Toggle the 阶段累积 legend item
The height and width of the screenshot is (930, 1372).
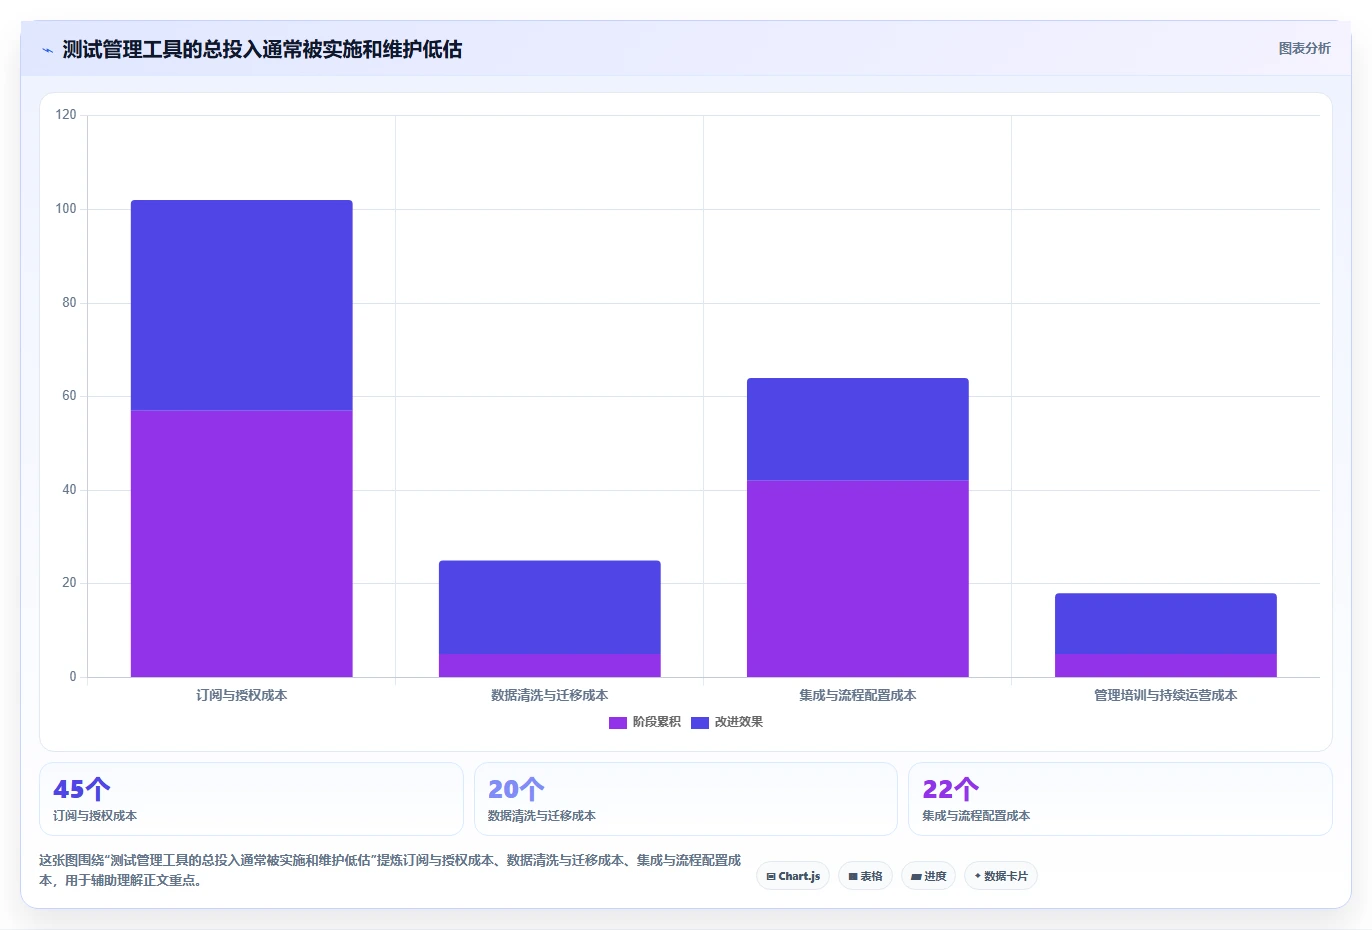tap(645, 722)
